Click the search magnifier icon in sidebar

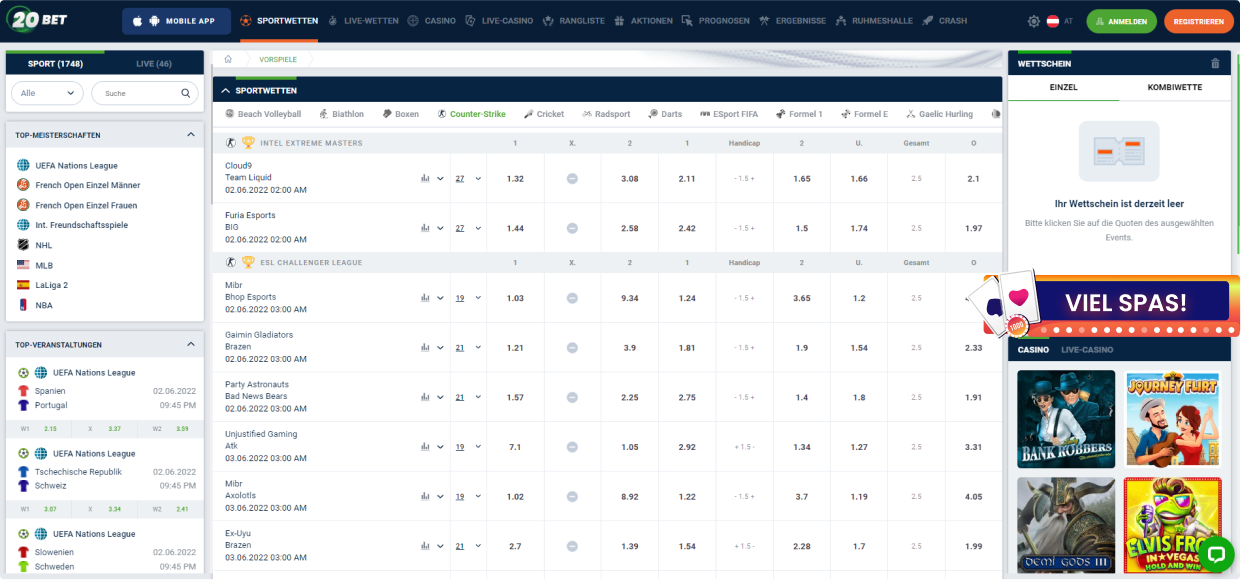[186, 93]
